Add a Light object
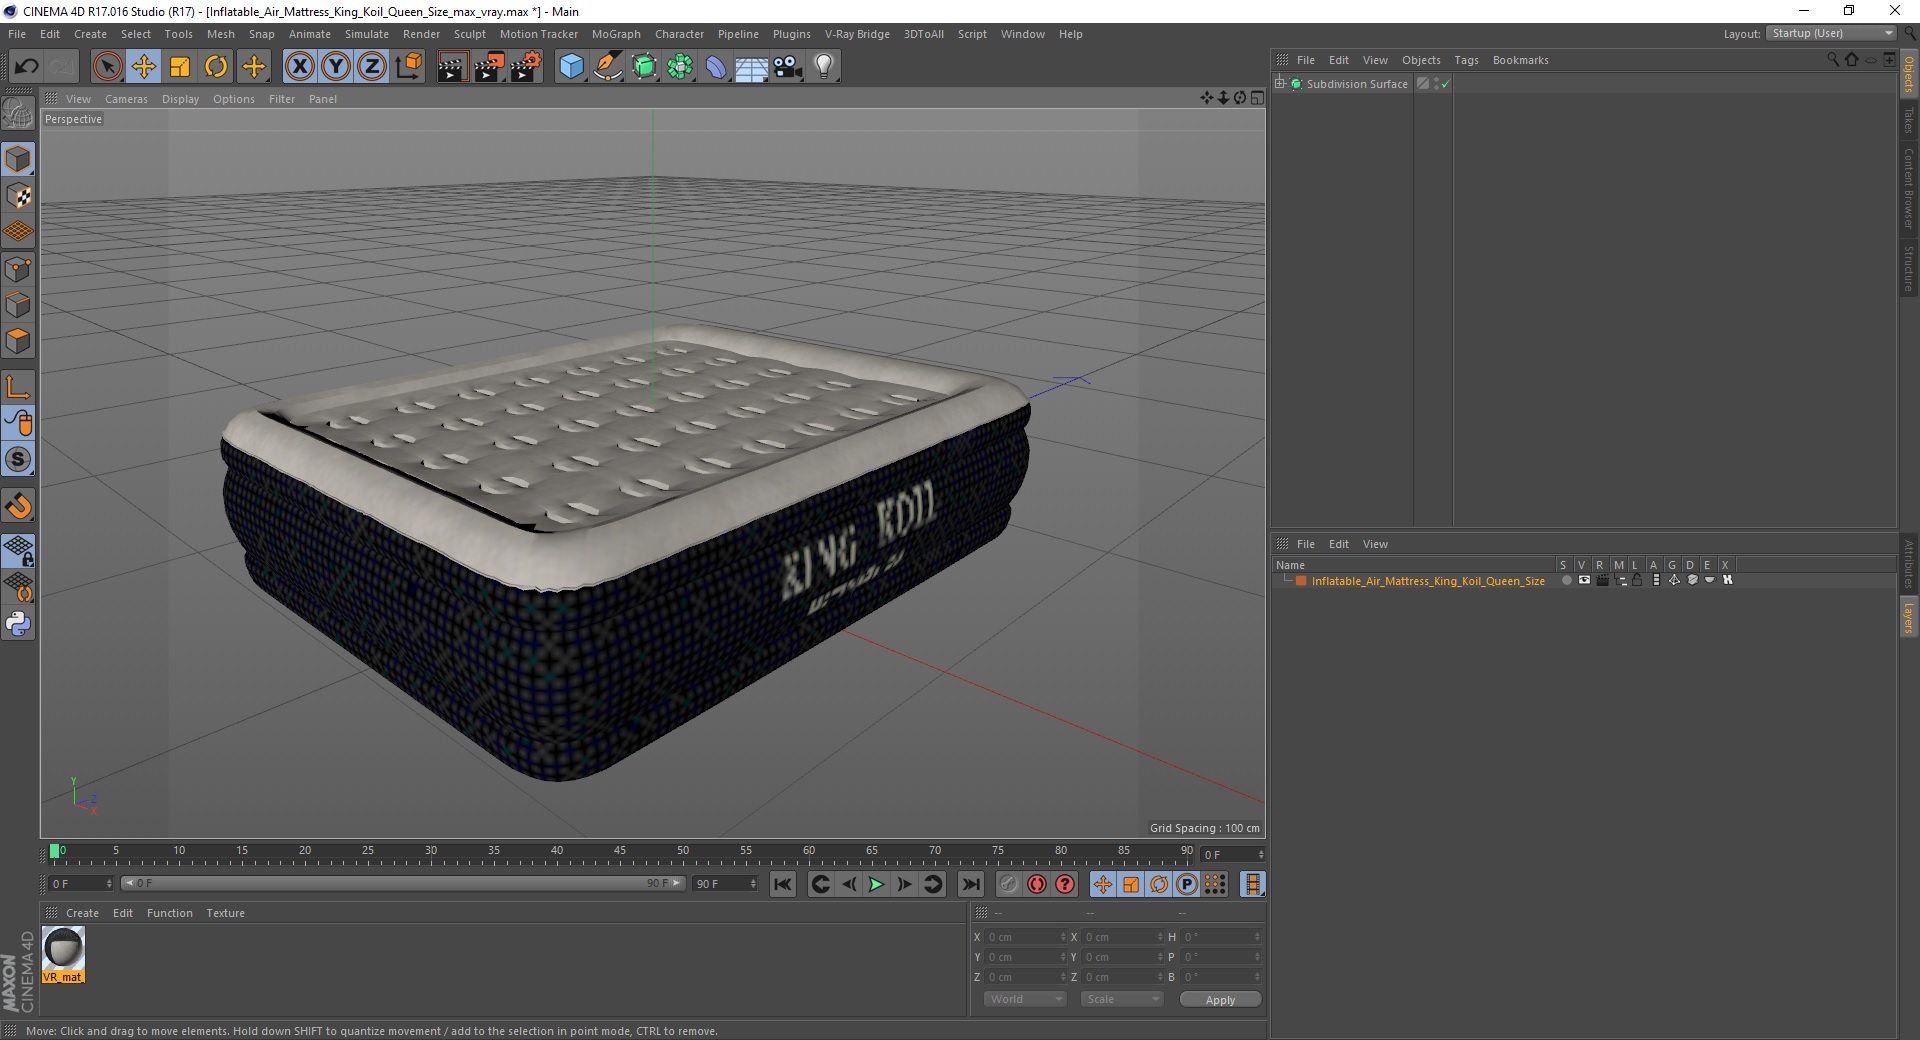1920x1040 pixels. pyautogui.click(x=824, y=67)
